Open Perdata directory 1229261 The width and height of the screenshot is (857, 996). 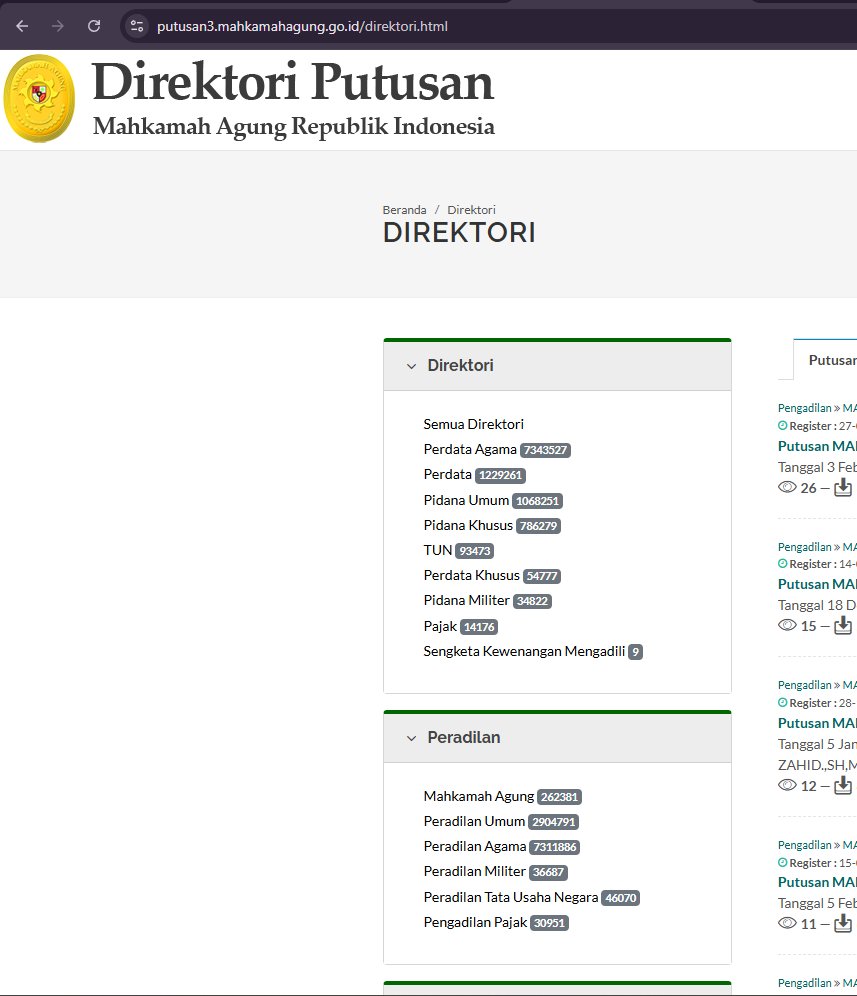tap(448, 474)
